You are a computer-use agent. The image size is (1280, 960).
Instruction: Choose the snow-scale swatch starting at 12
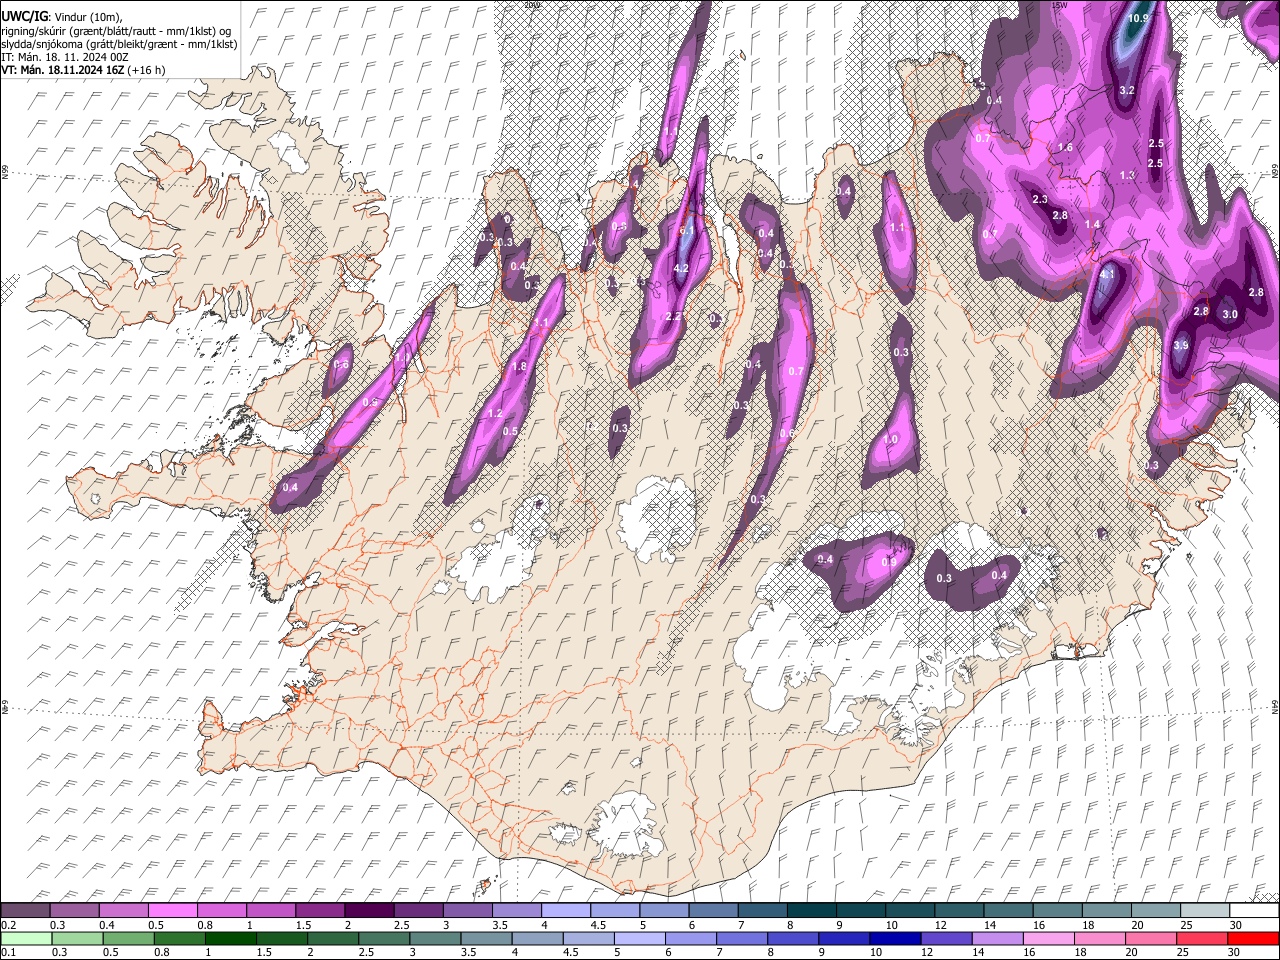tap(959, 910)
